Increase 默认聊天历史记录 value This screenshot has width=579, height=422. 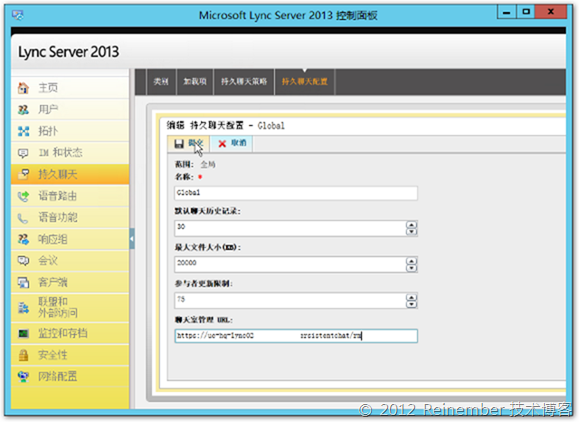click(411, 225)
